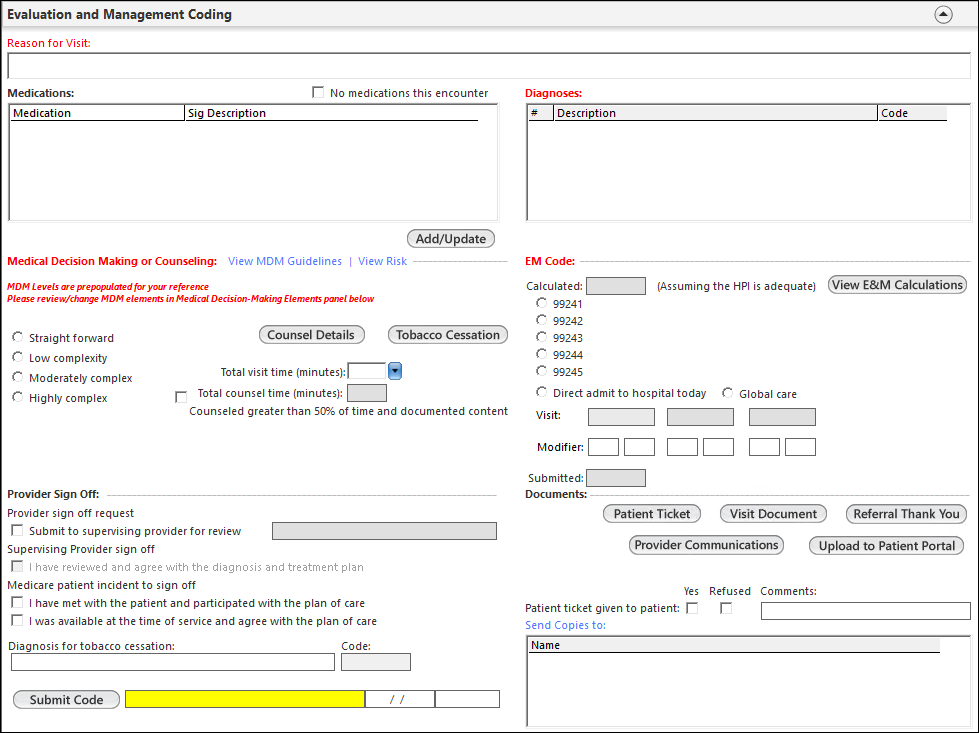
Task: Choose EM code 99244
Action: click(x=541, y=353)
